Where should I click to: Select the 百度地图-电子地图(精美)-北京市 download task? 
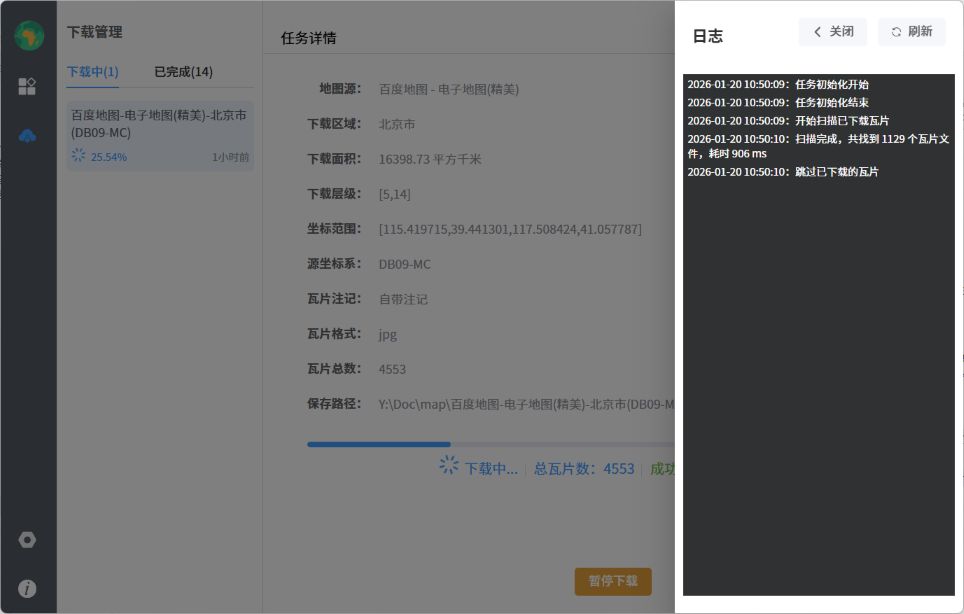coord(159,123)
